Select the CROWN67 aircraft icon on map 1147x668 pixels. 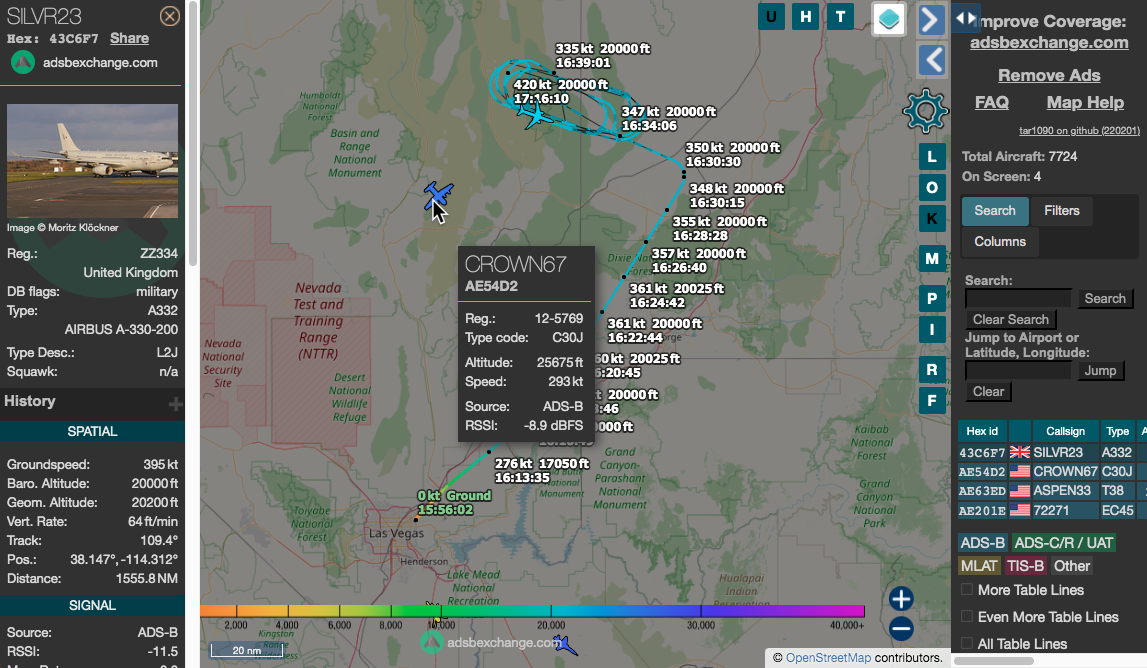coord(437,195)
